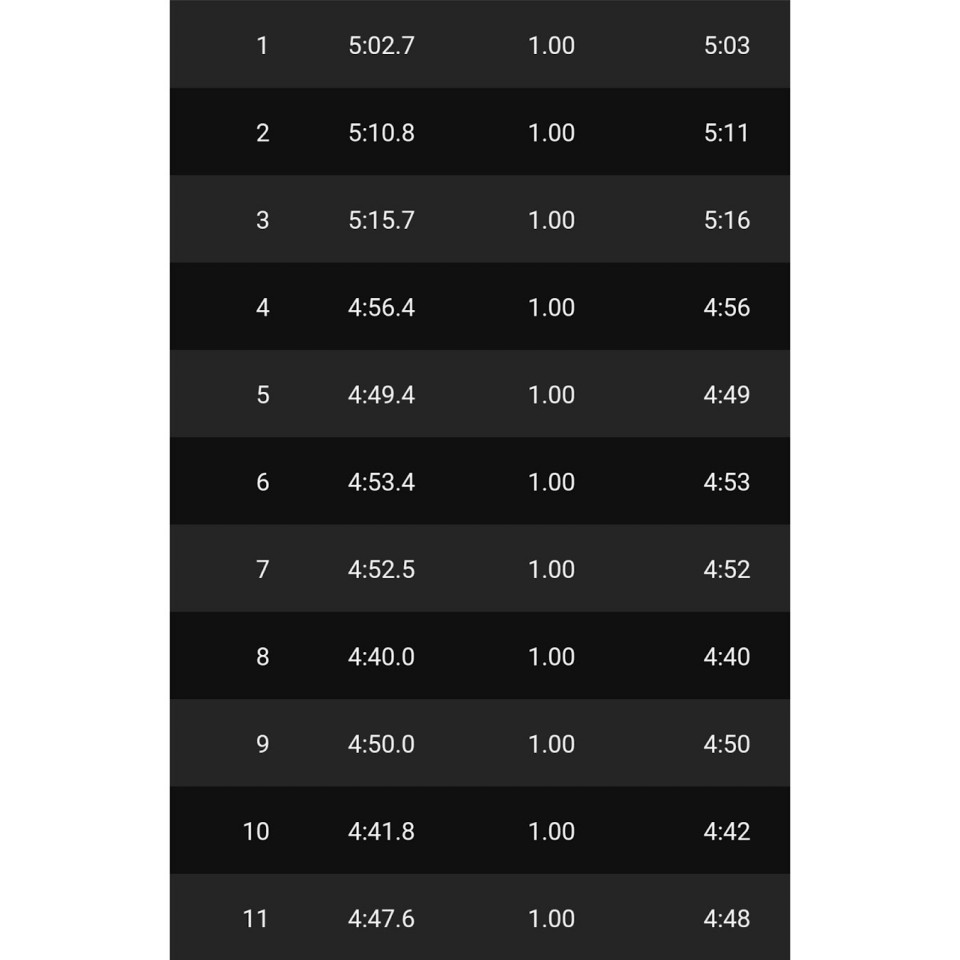Click lap 5 time 4:49.4
Image resolution: width=960 pixels, height=960 pixels.
[381, 395]
